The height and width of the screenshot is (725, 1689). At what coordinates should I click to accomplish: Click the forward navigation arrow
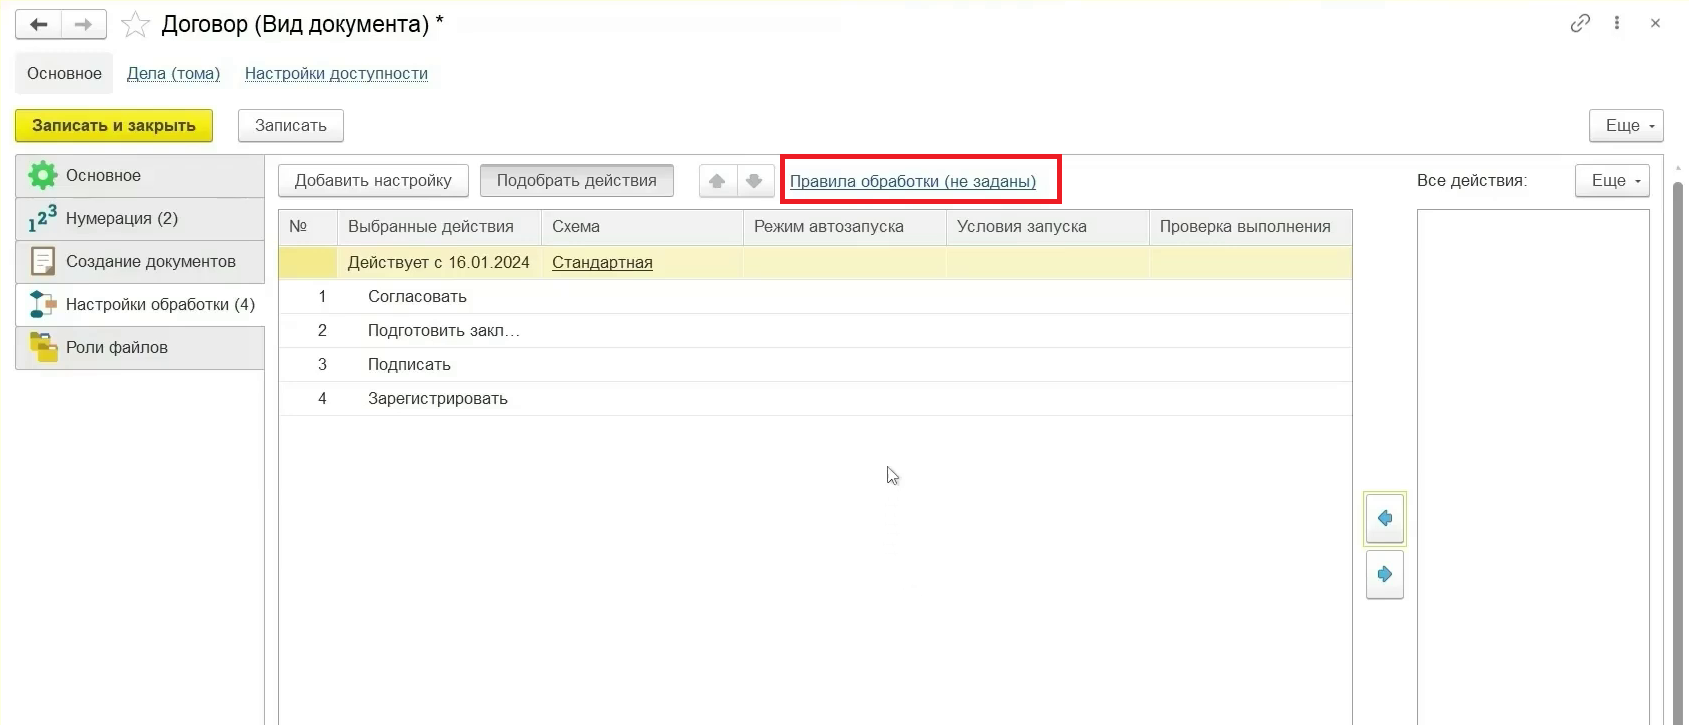[x=84, y=24]
